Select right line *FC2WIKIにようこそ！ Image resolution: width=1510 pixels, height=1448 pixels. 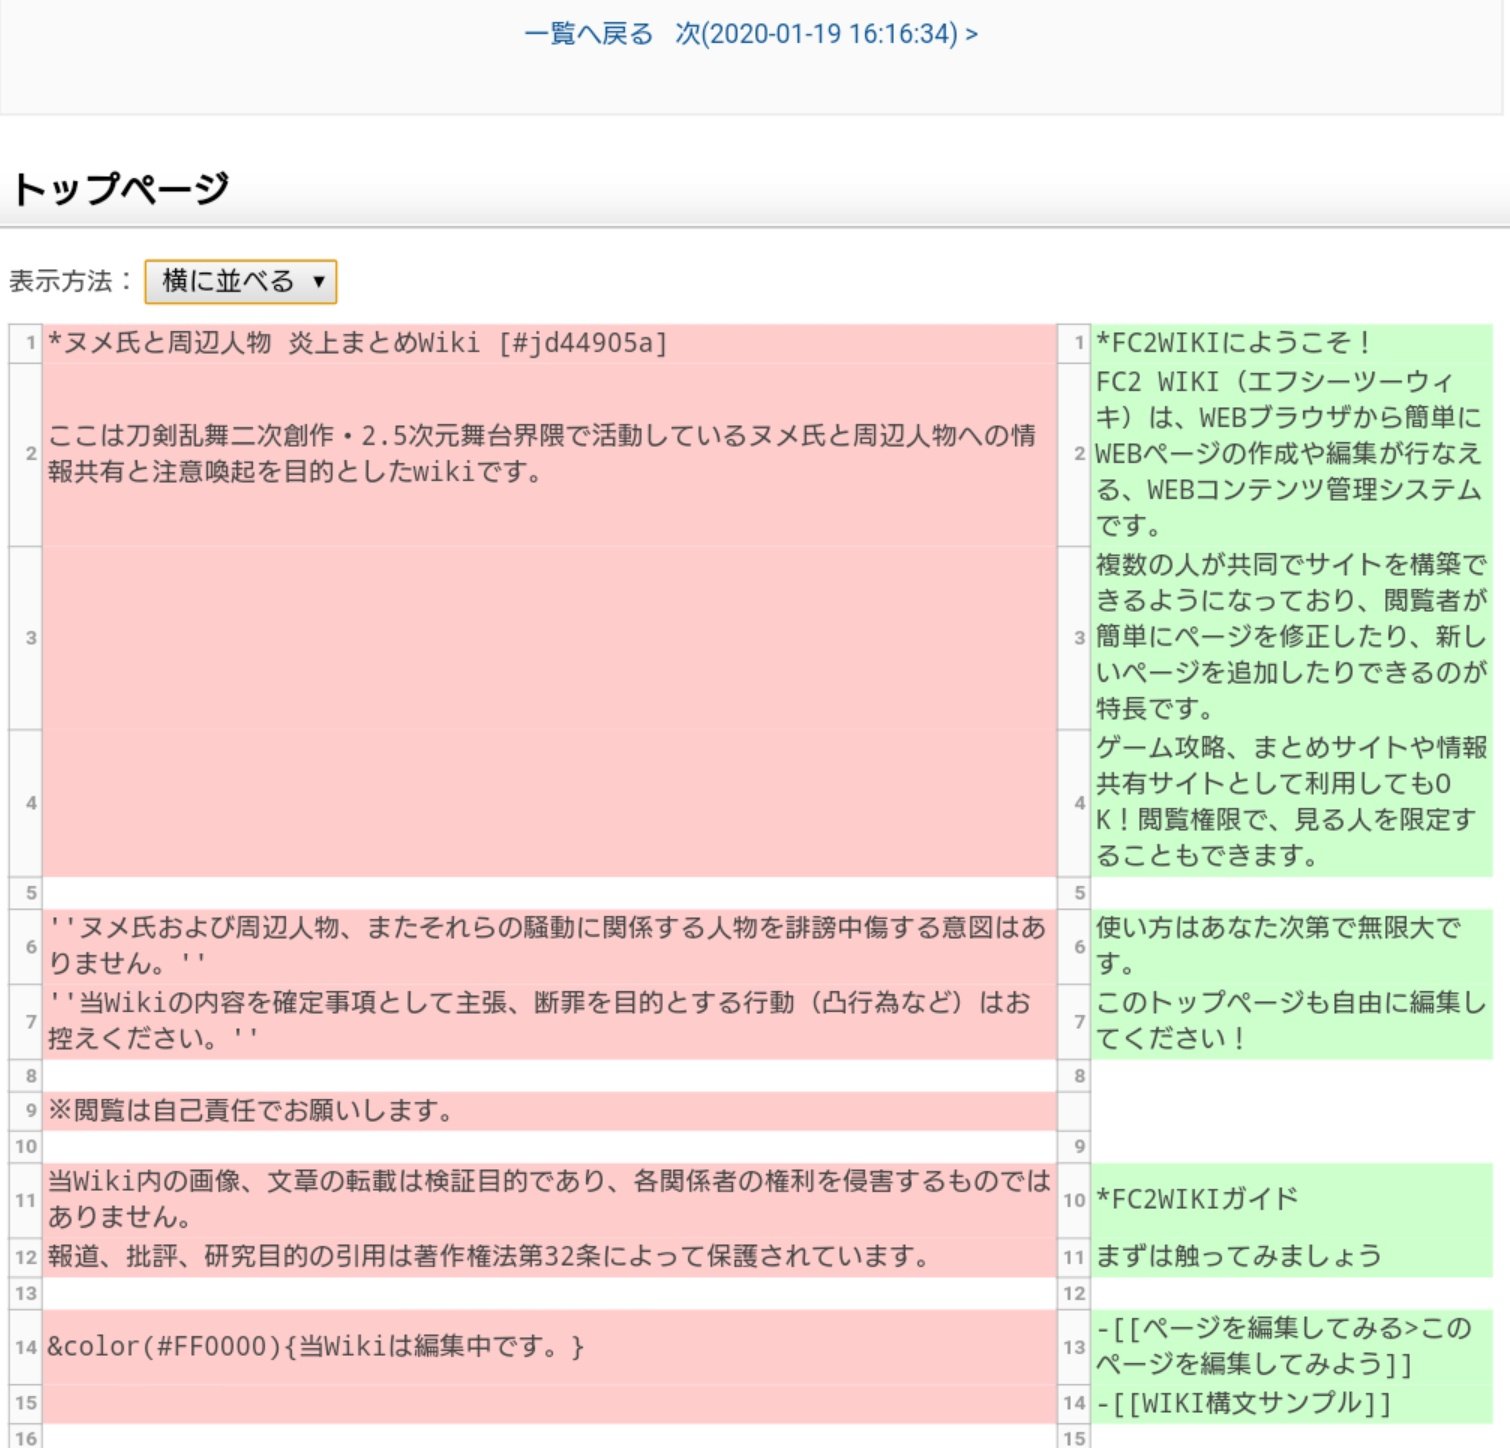pos(1292,343)
